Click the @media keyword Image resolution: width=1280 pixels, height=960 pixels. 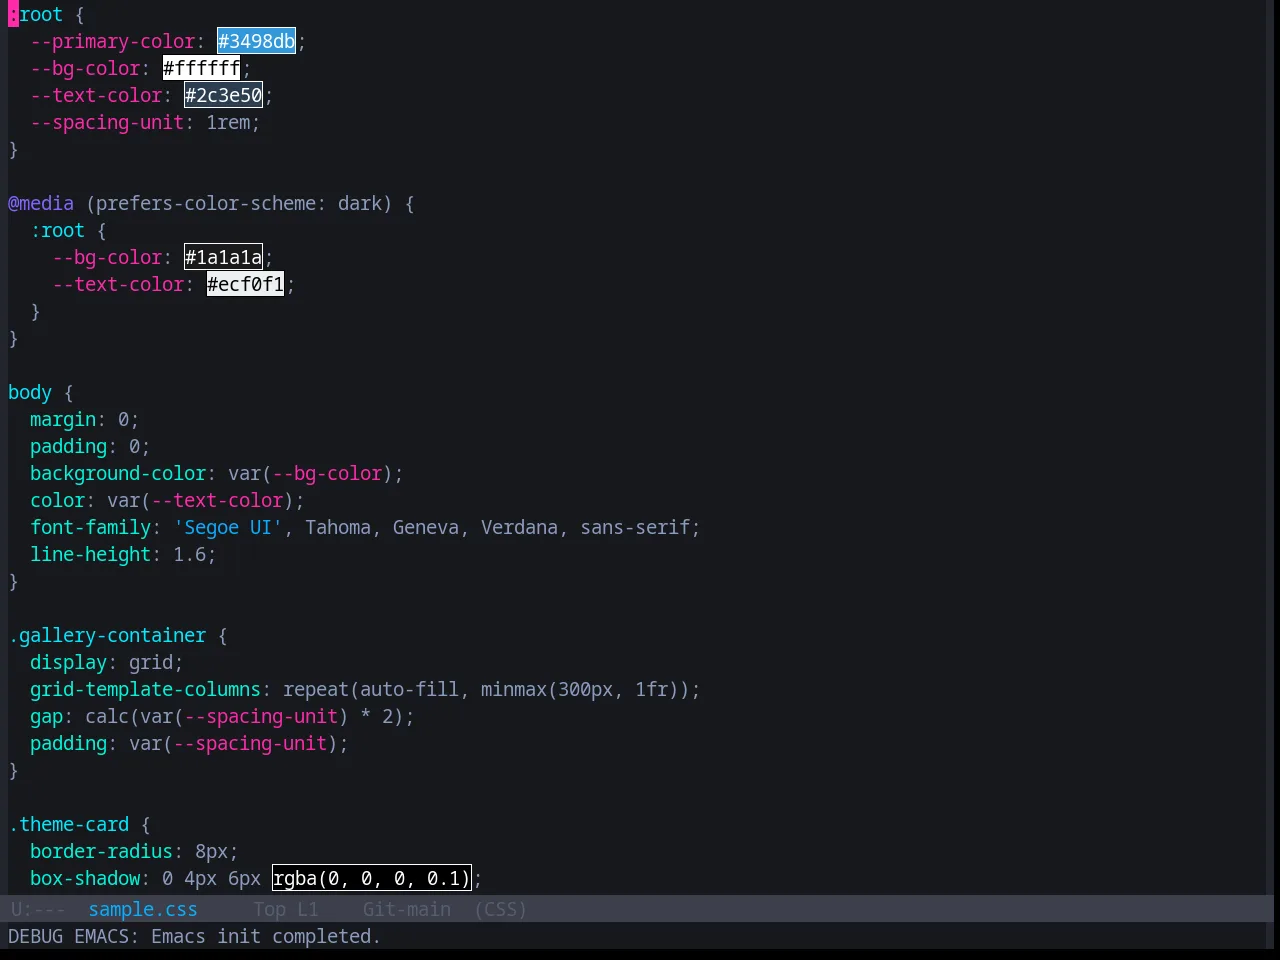click(x=41, y=203)
